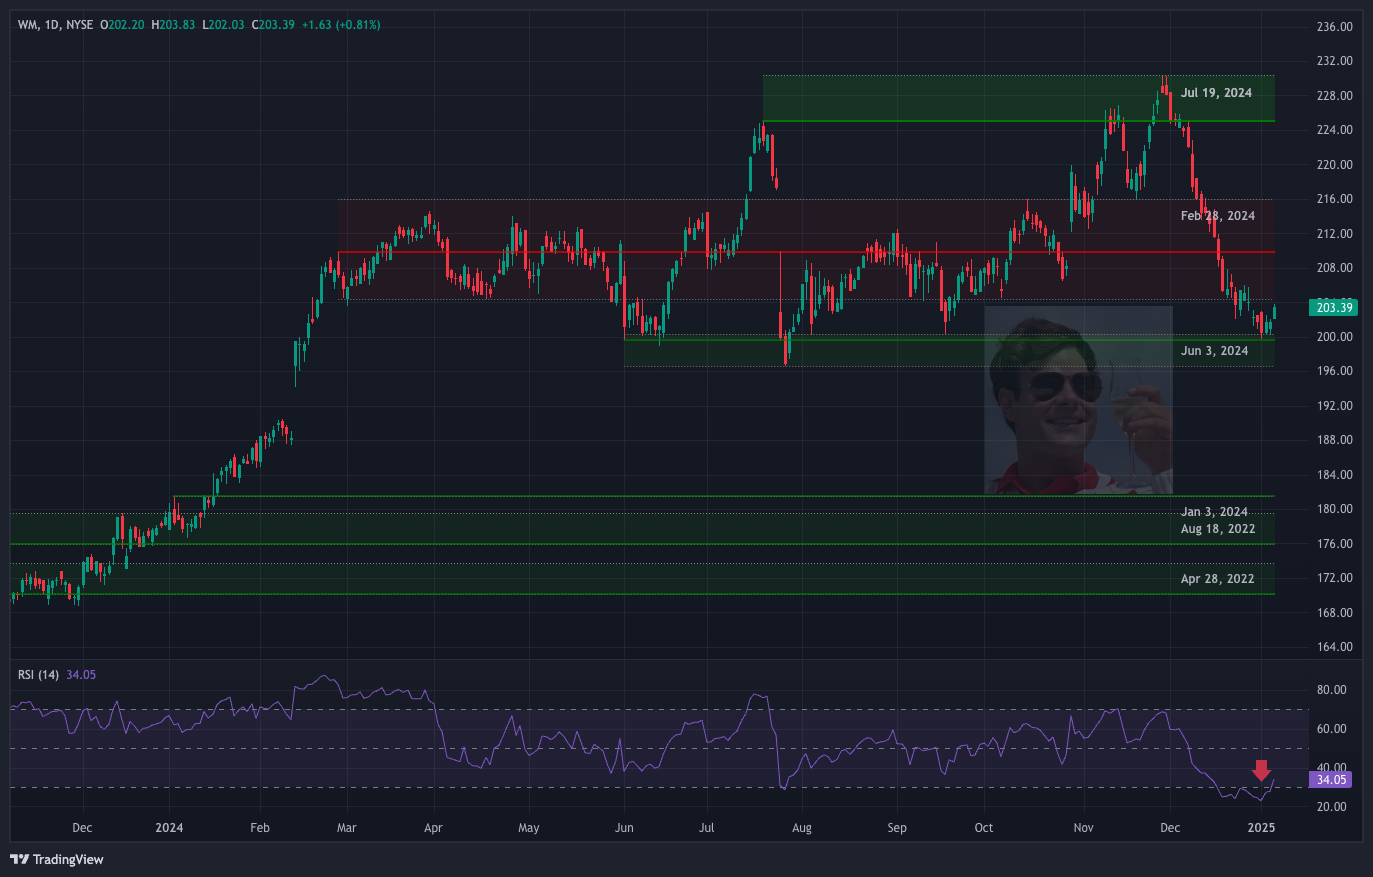Click the 228.00 price axis label

coord(1334,96)
